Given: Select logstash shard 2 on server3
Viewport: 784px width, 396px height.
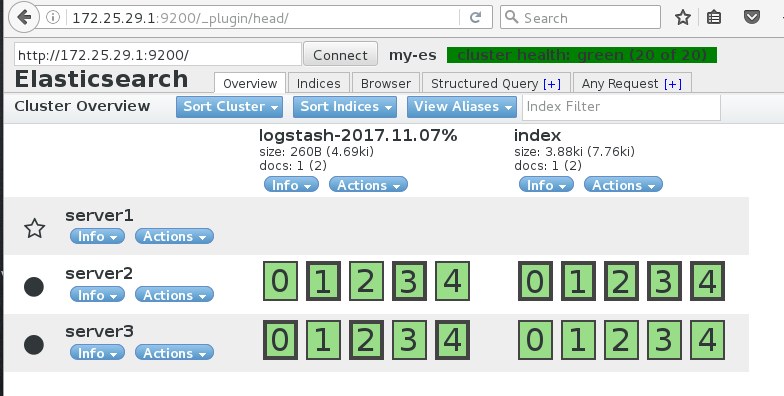Looking at the screenshot, I should (x=366, y=340).
